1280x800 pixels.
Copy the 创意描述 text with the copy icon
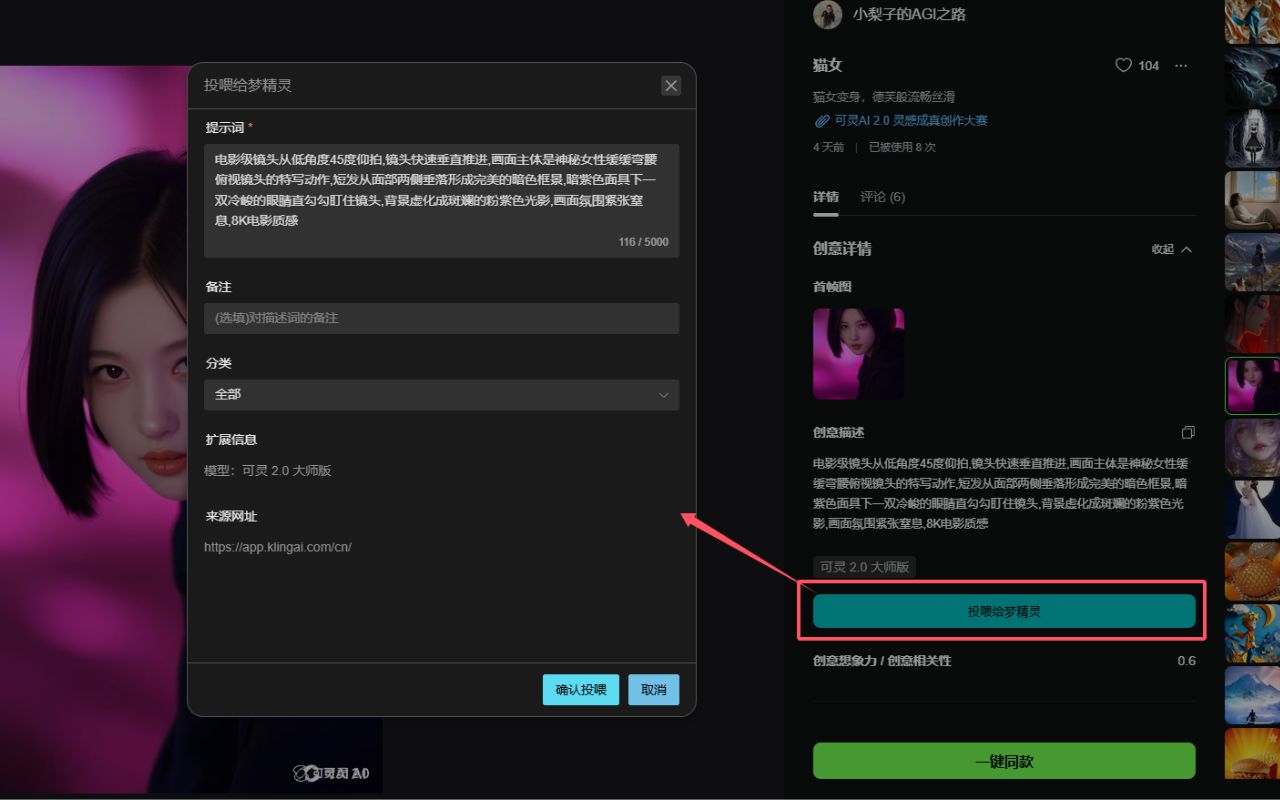[x=1188, y=433]
